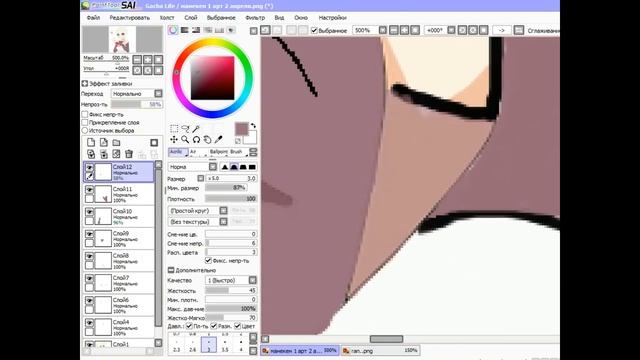Screen dimensions: 640x360
Task: Select the move layer tool
Action: coord(174,140)
